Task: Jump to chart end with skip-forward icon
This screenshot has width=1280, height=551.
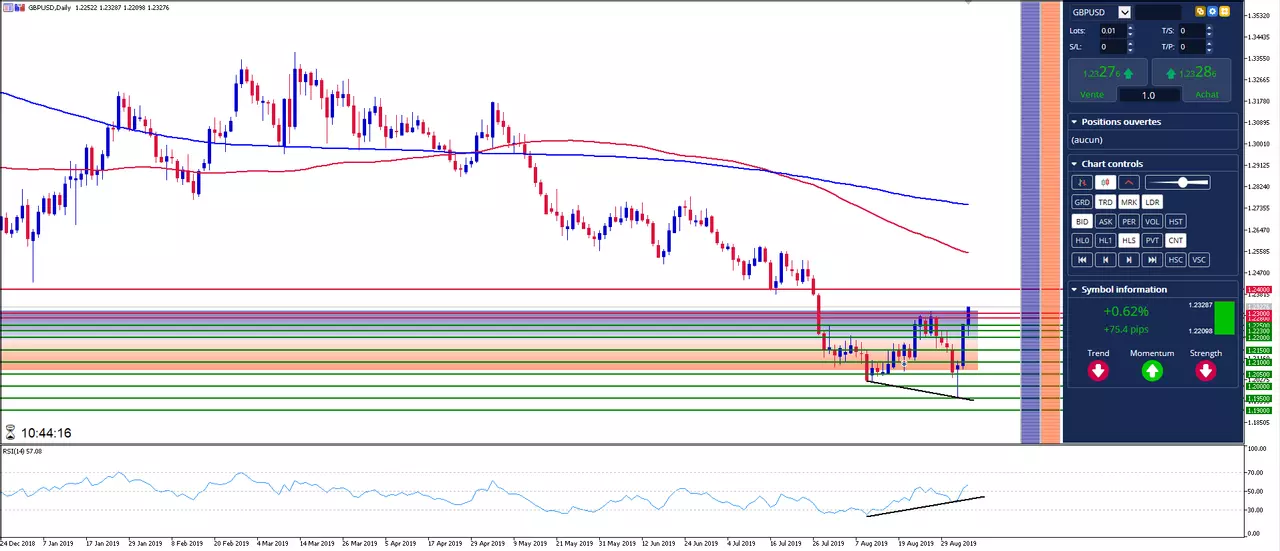Action: [1152, 260]
